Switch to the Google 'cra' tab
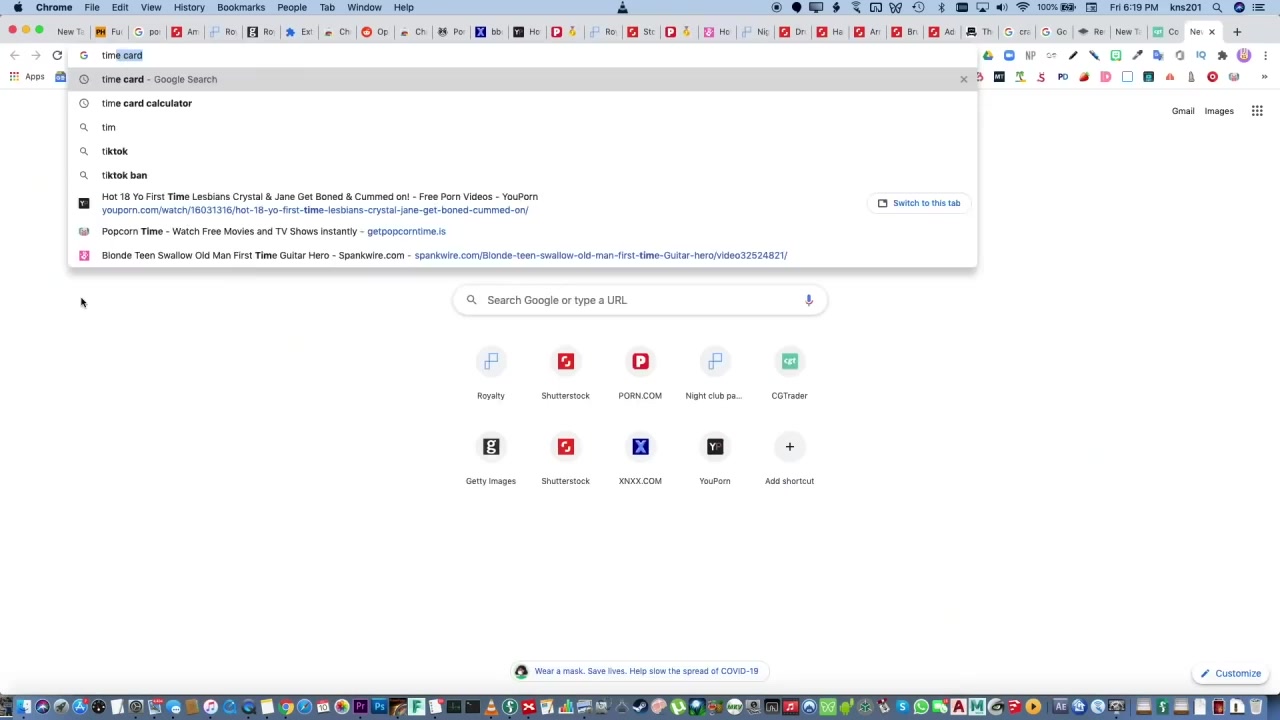This screenshot has width=1280, height=720. coord(1018,32)
